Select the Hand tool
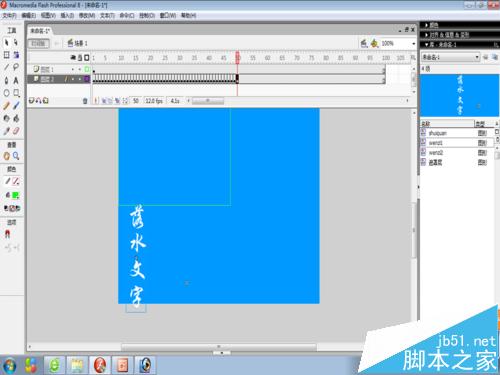This screenshot has width=500, height=375. point(6,156)
